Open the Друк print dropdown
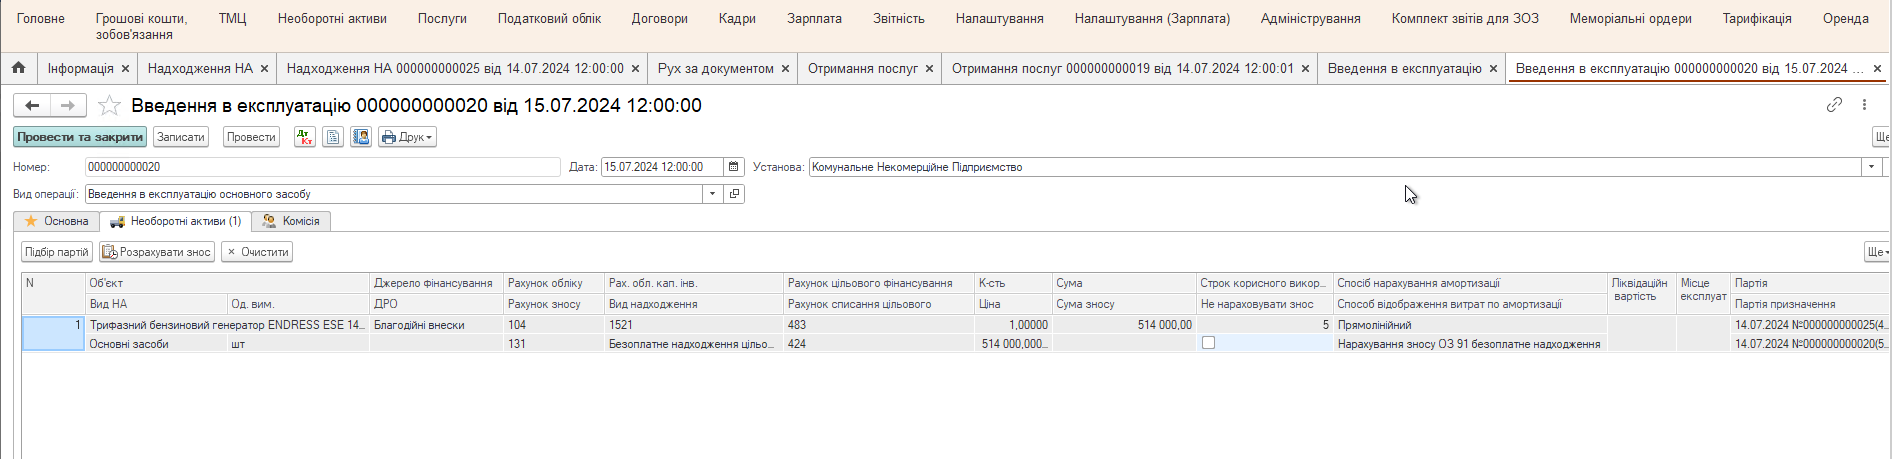The image size is (1892, 459). point(407,137)
